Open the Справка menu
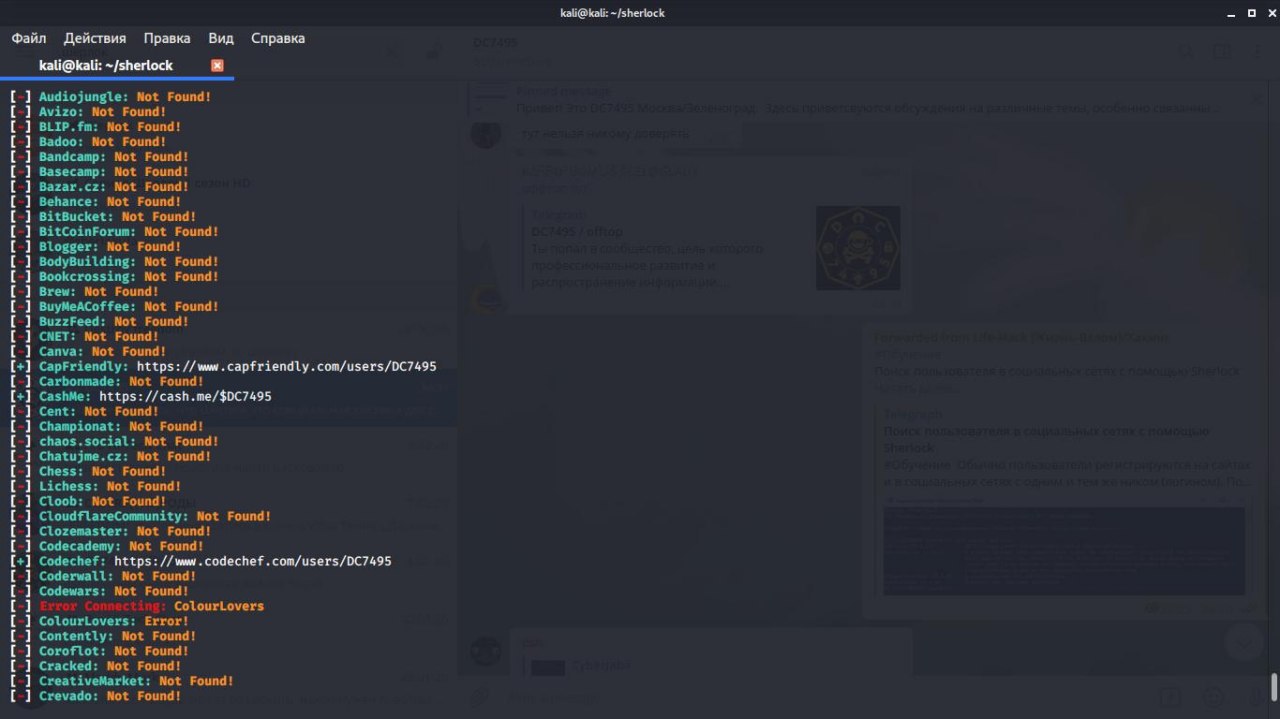The image size is (1280, 719). [278, 38]
